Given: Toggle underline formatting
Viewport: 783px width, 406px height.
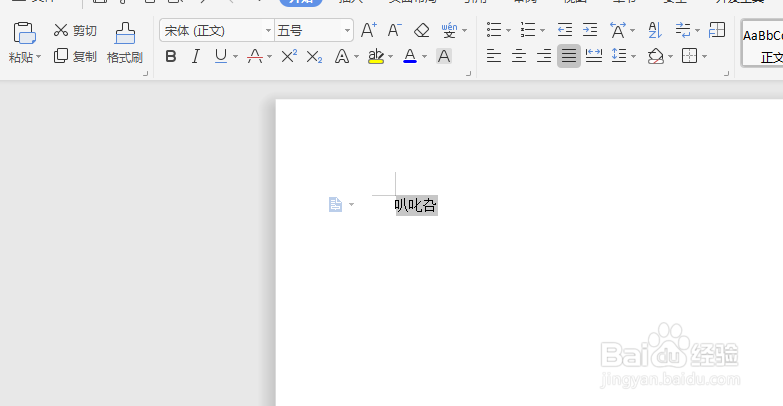Looking at the screenshot, I should click(221, 56).
